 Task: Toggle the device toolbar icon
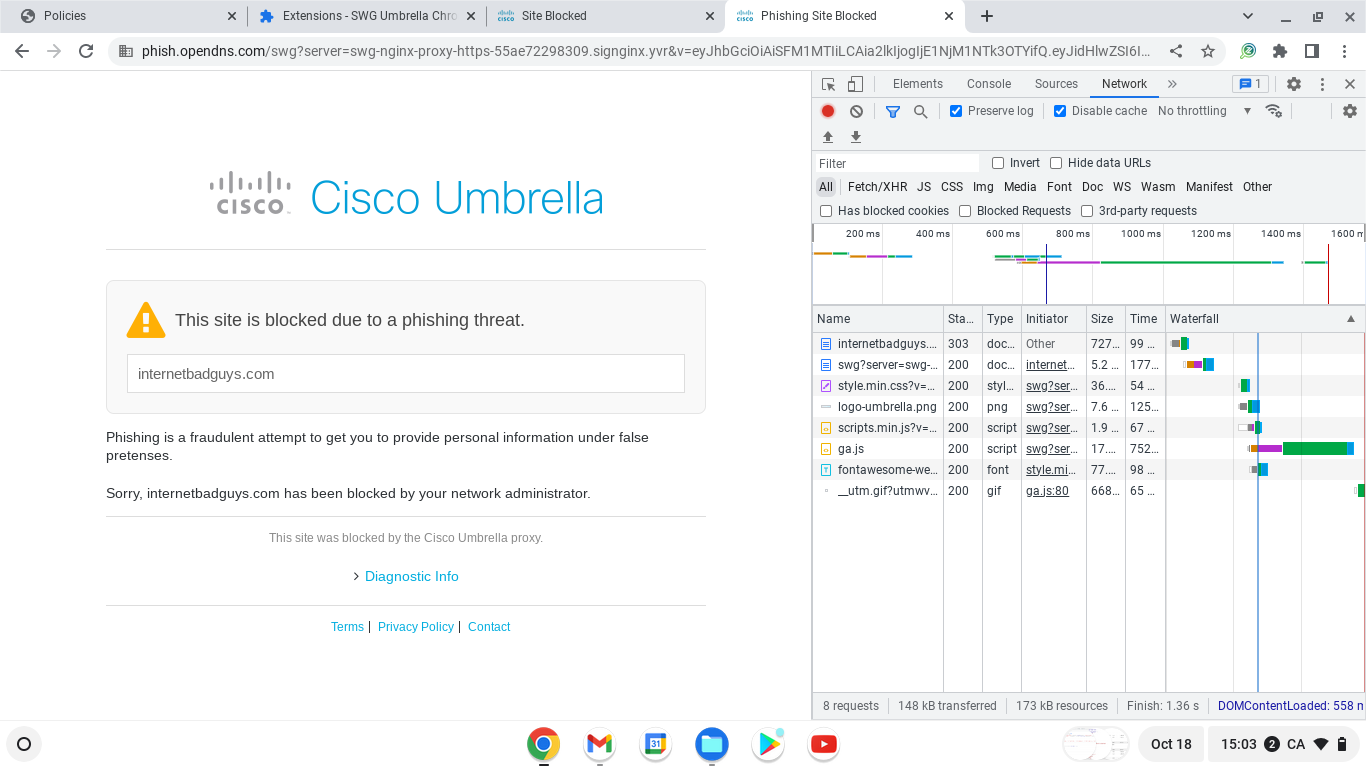855,84
